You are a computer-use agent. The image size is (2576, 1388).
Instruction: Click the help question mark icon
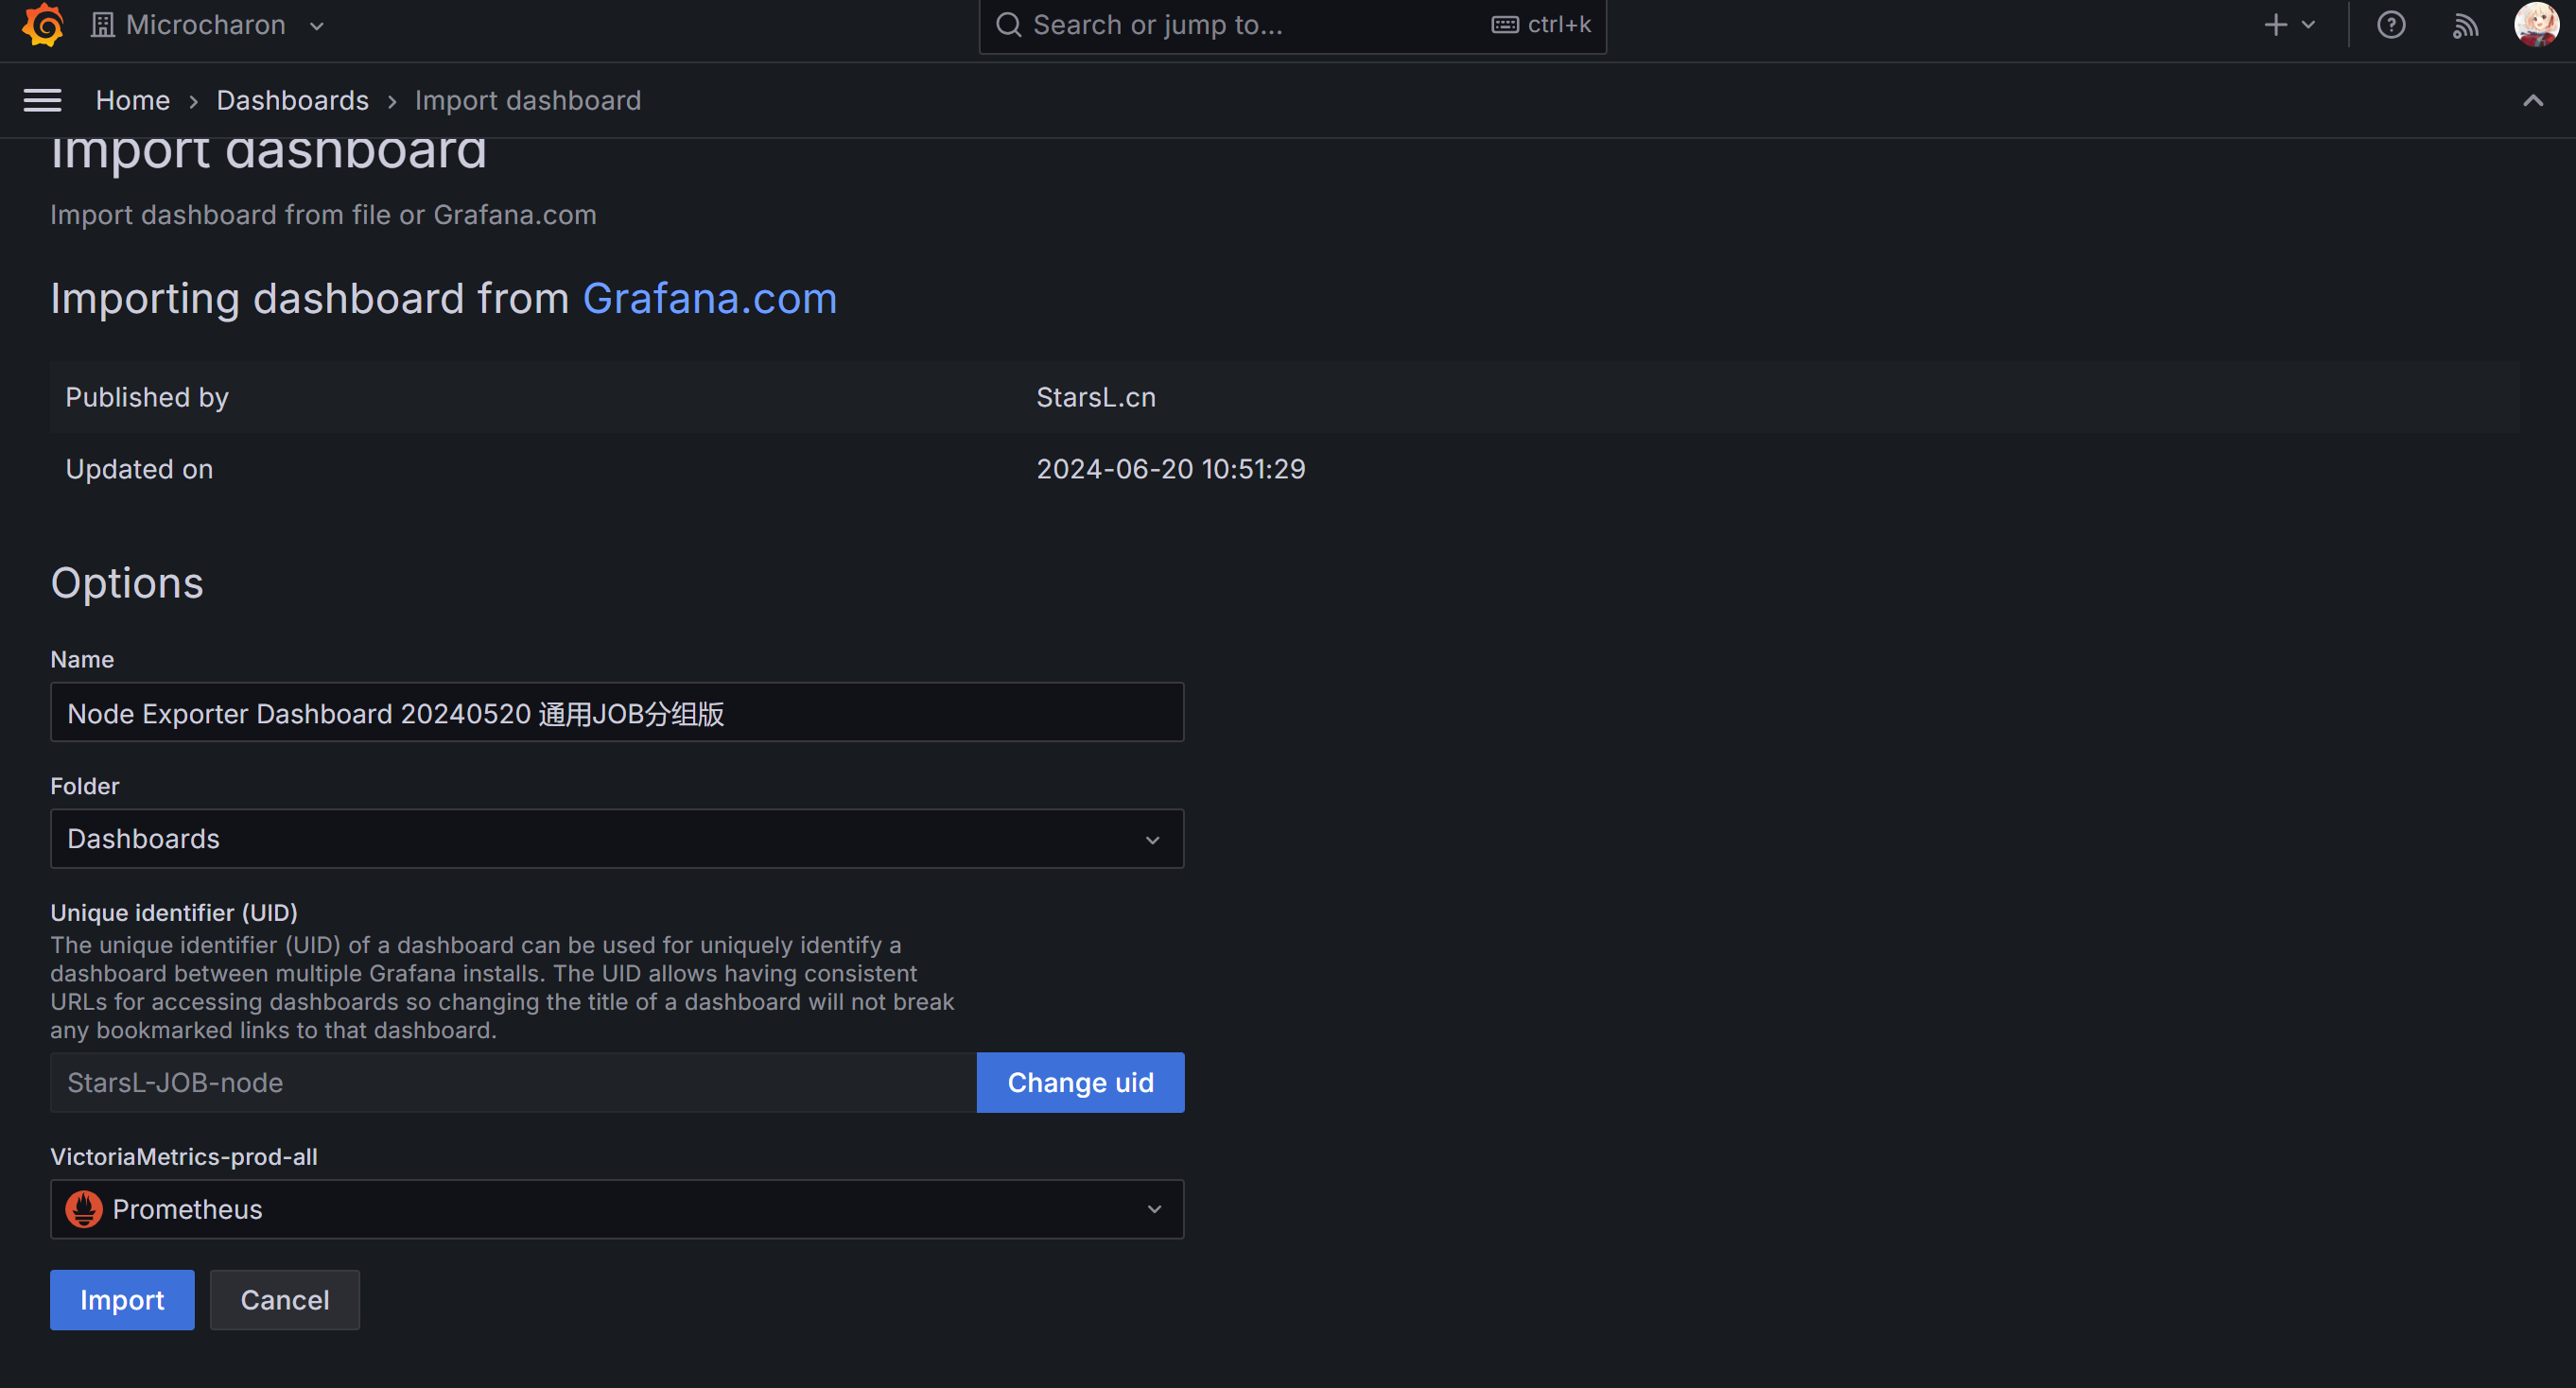point(2390,25)
